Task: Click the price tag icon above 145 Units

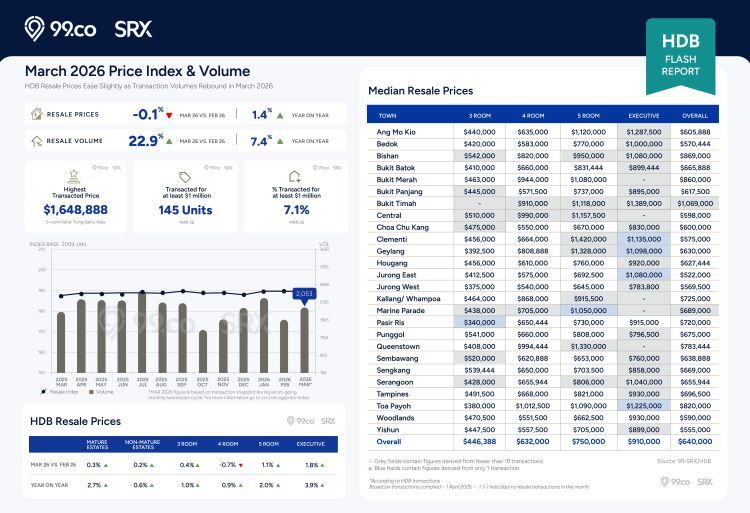Action: click(x=184, y=177)
